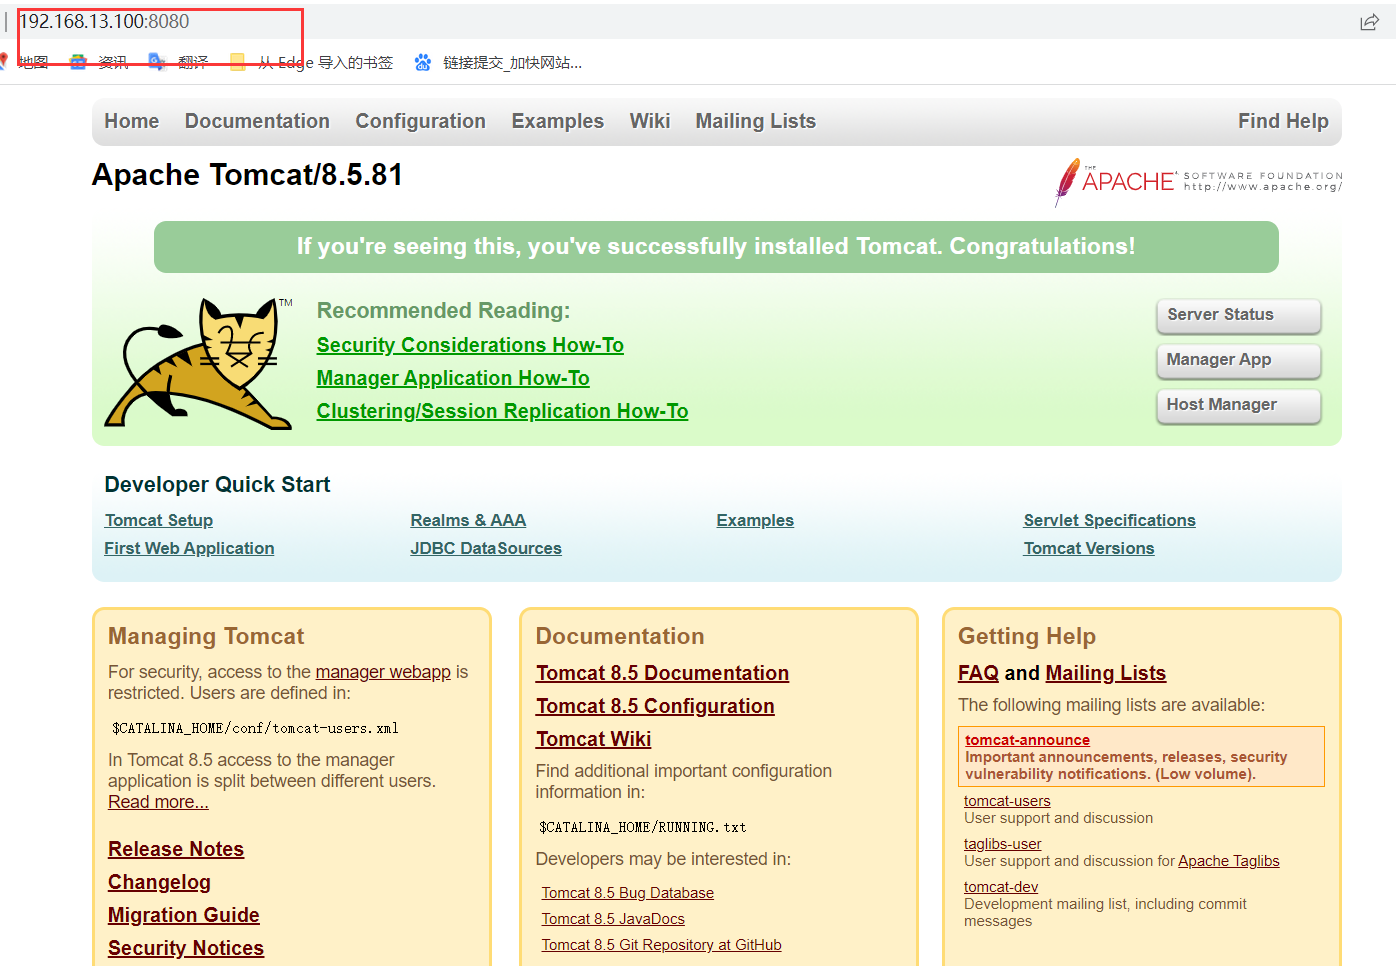Open Examples link under Developer Quick Start
This screenshot has width=1396, height=966.
click(755, 520)
